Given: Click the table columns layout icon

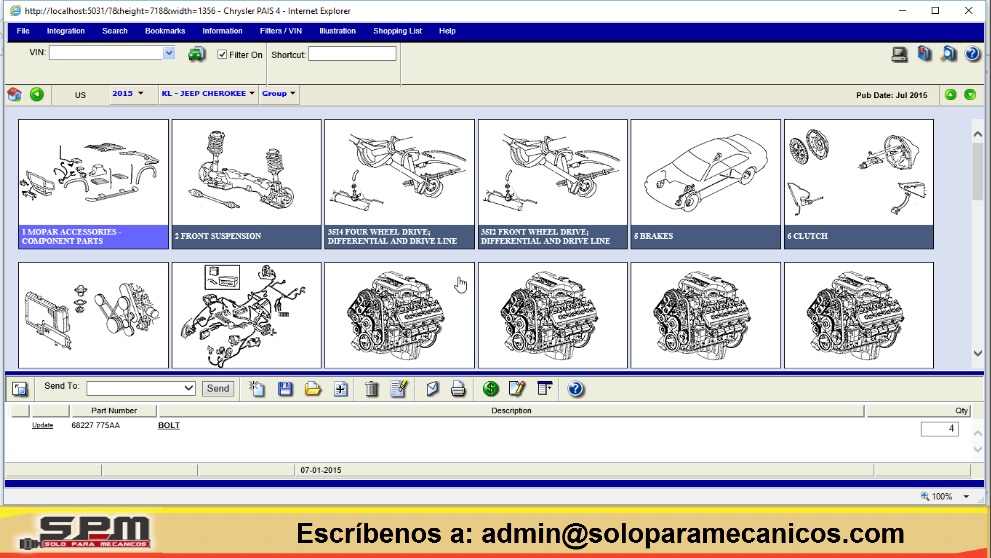Looking at the screenshot, I should (x=544, y=389).
